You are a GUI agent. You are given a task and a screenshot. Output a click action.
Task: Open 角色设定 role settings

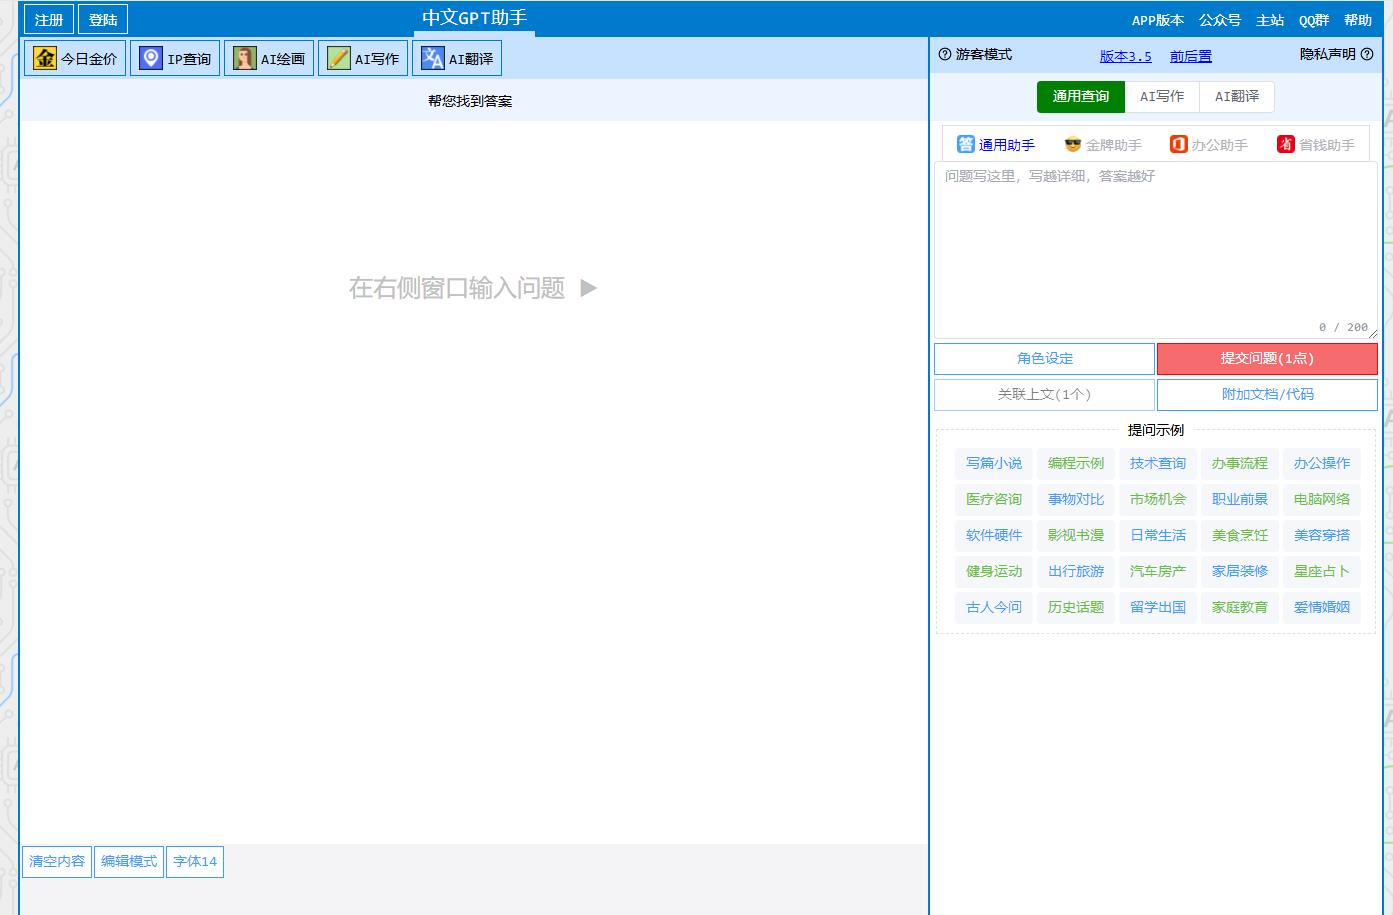[1044, 359]
